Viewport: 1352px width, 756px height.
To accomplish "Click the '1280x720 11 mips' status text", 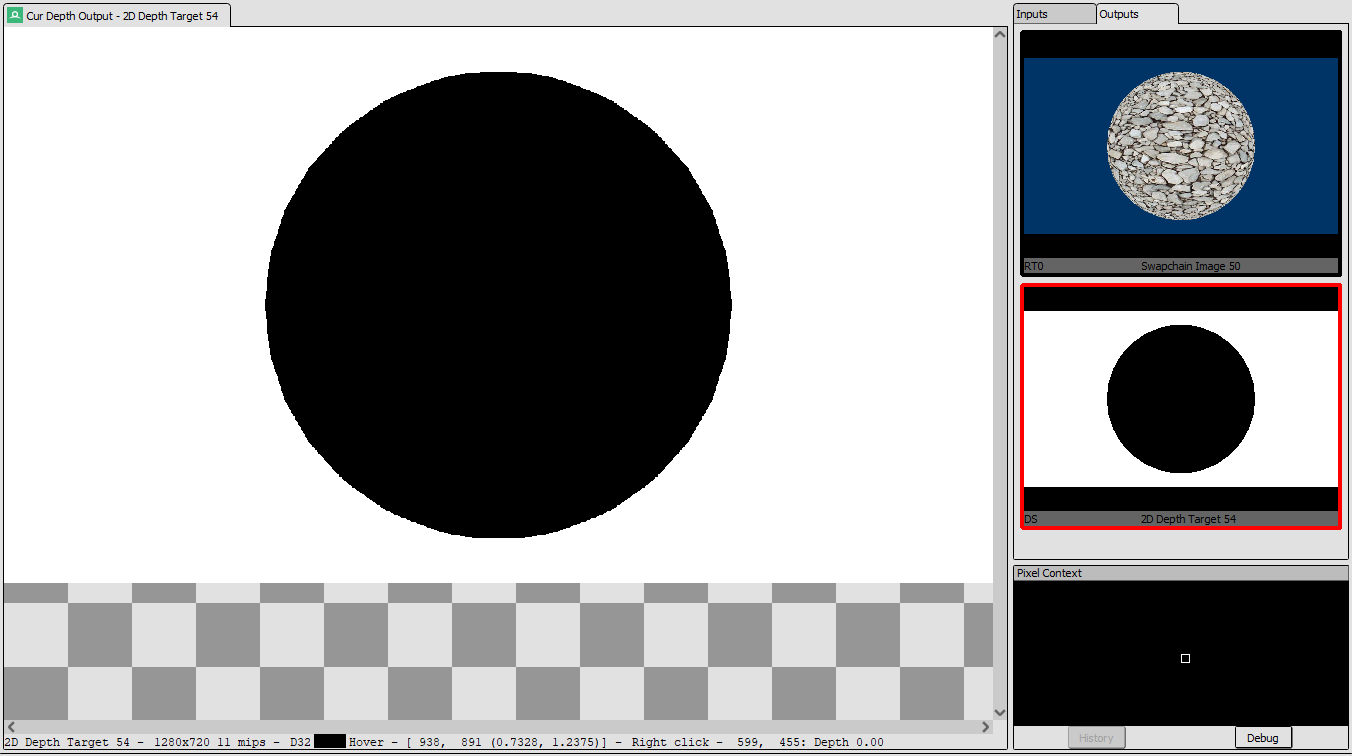I will pyautogui.click(x=212, y=742).
